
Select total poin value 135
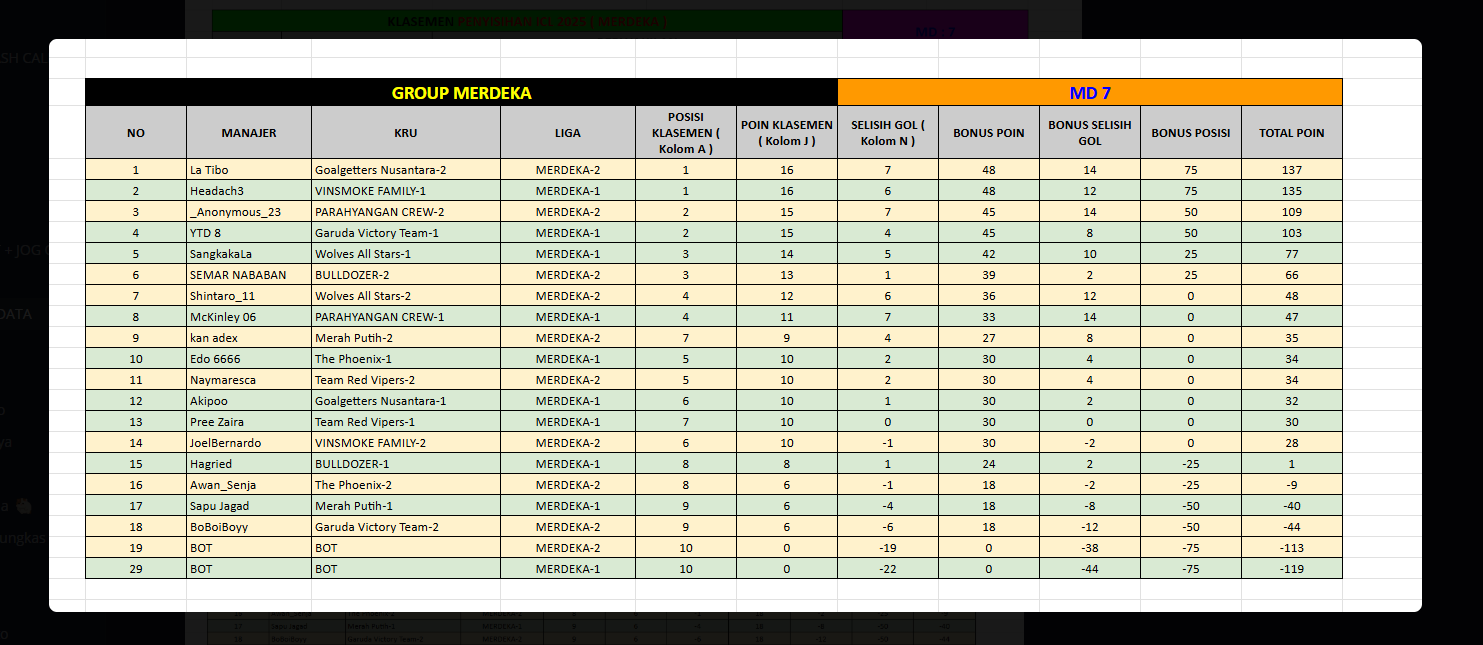[1292, 191]
